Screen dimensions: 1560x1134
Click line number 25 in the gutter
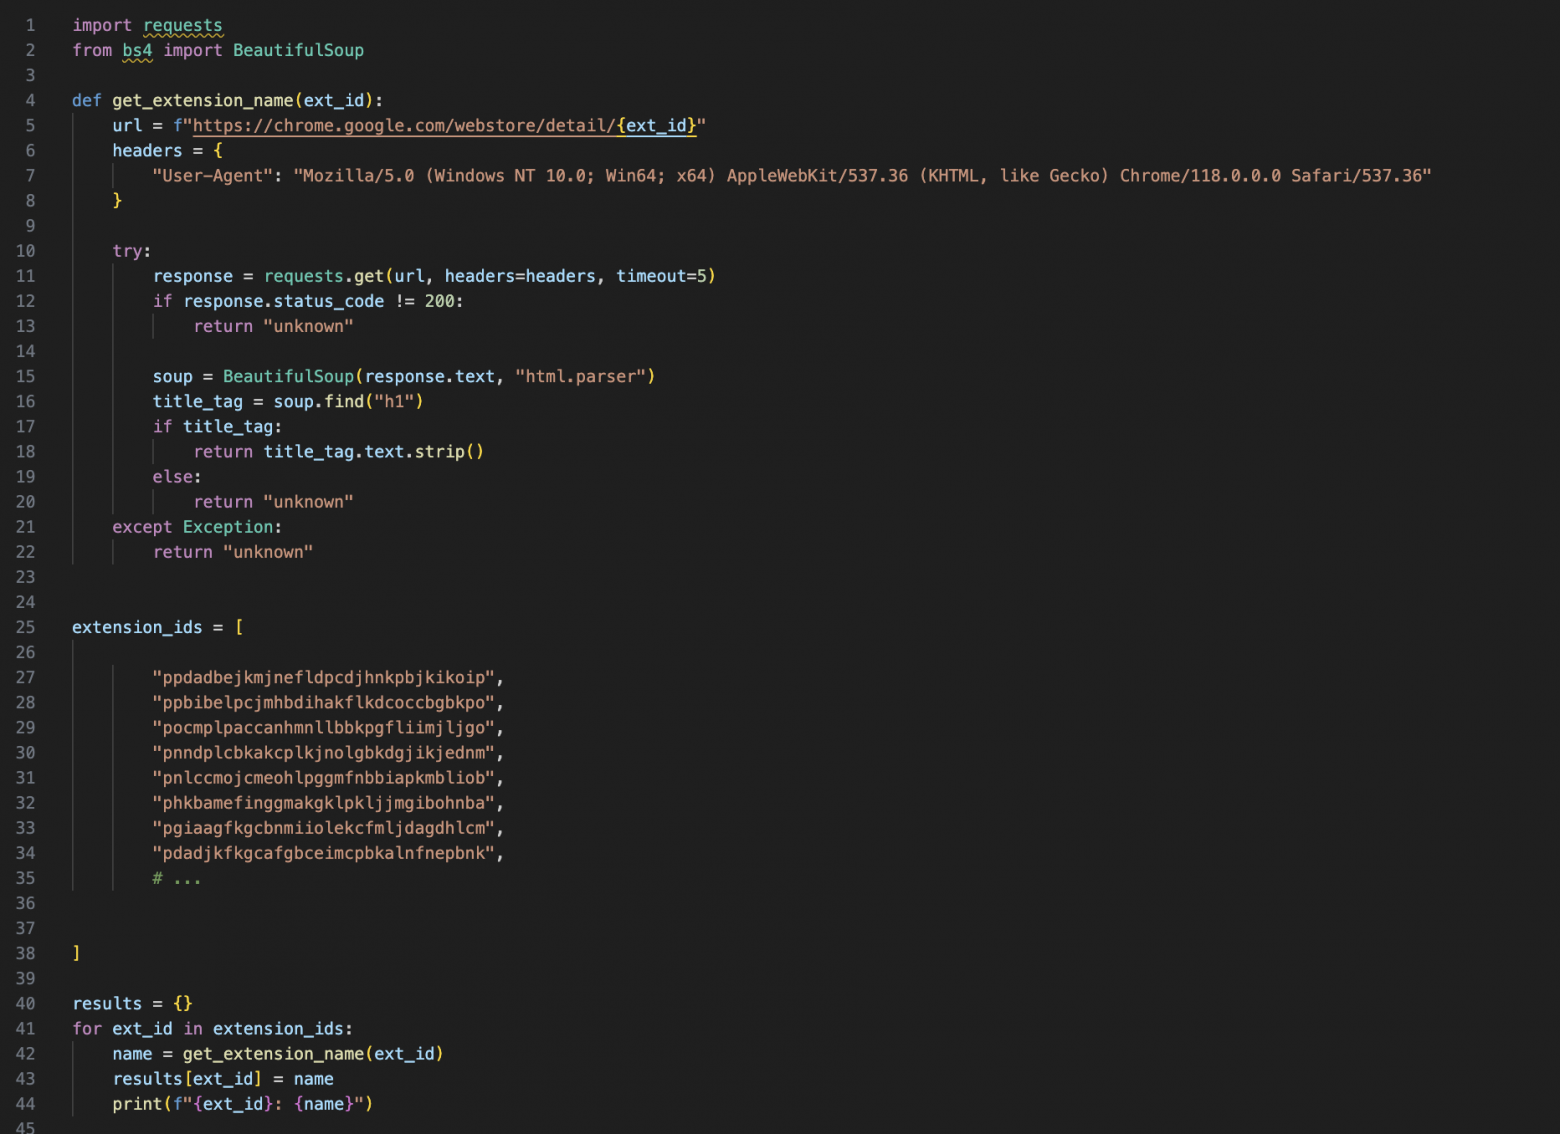25,627
